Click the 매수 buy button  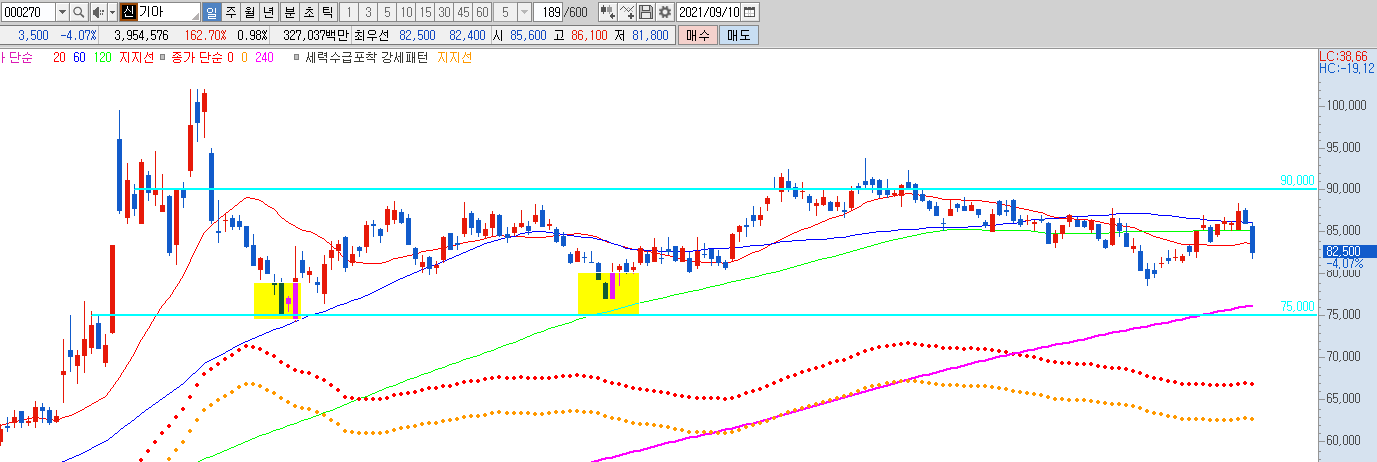(x=697, y=35)
